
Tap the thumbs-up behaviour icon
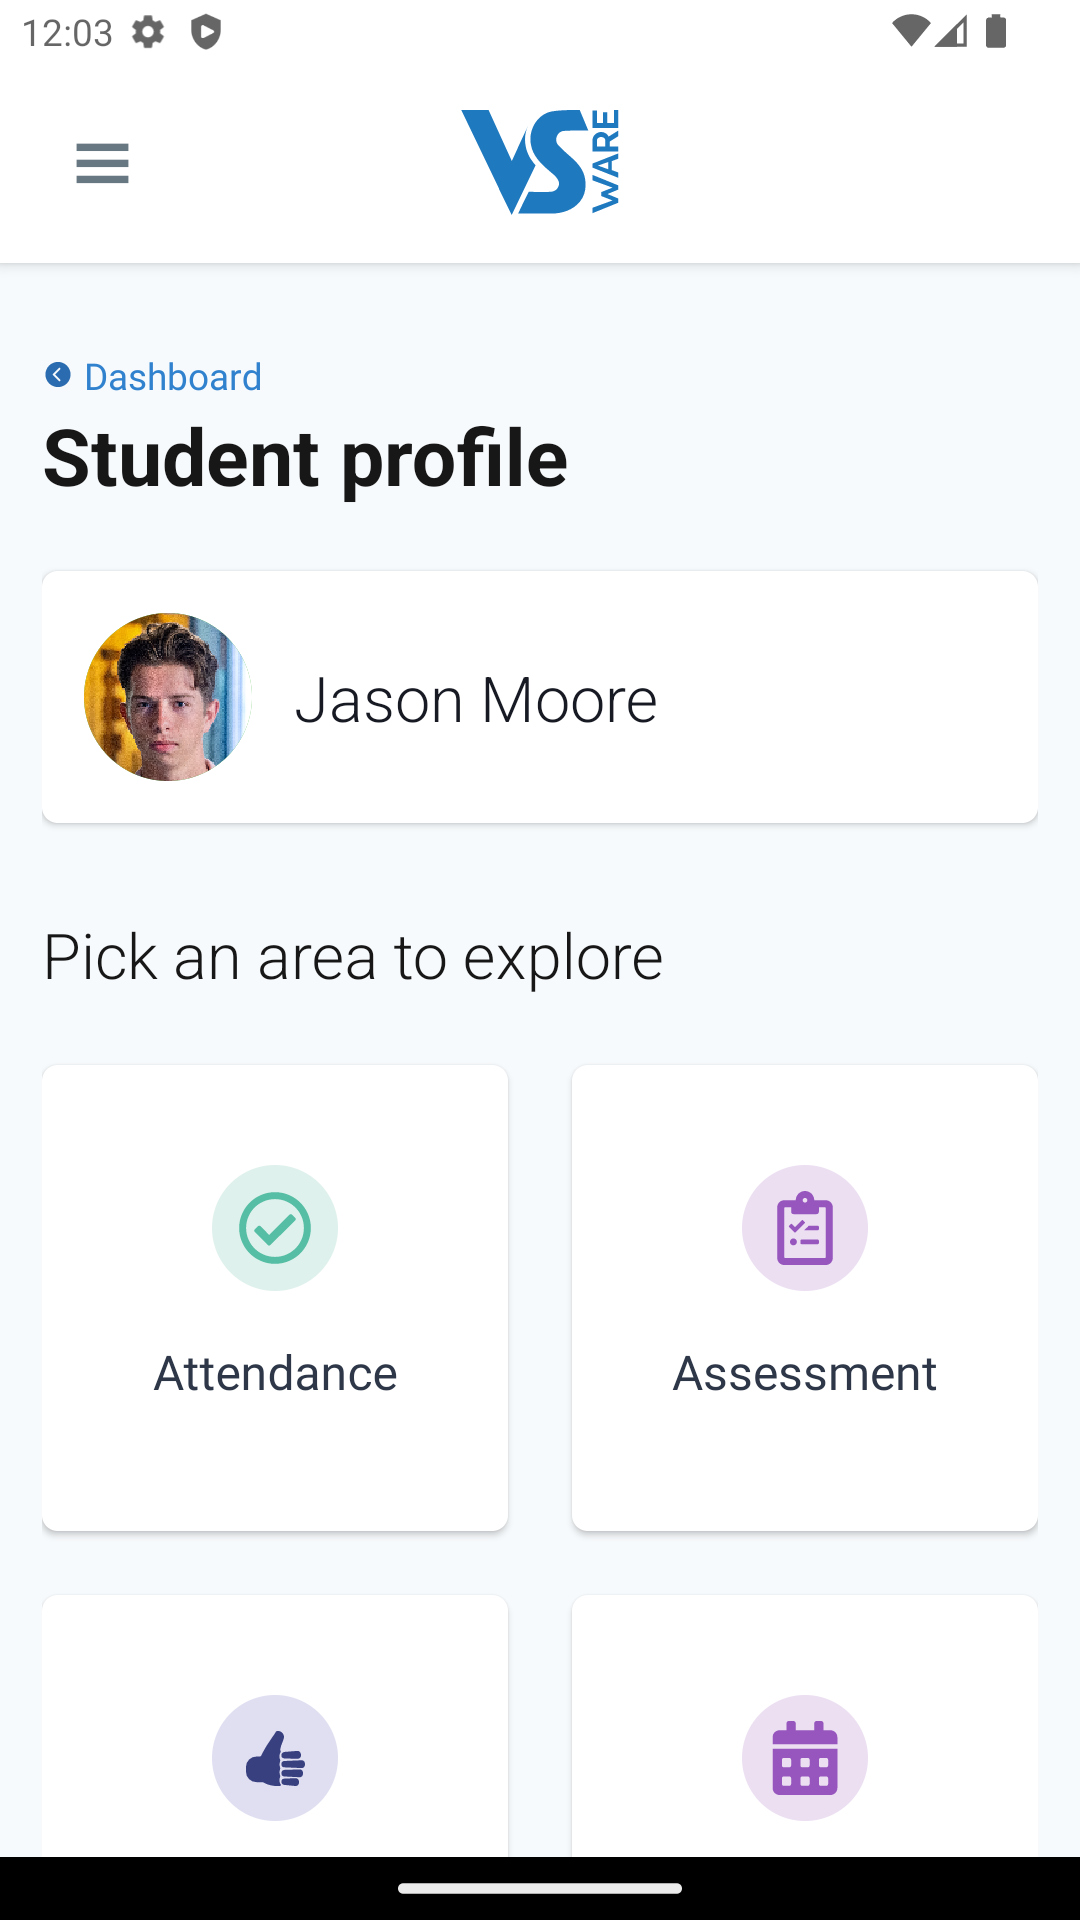click(275, 1758)
